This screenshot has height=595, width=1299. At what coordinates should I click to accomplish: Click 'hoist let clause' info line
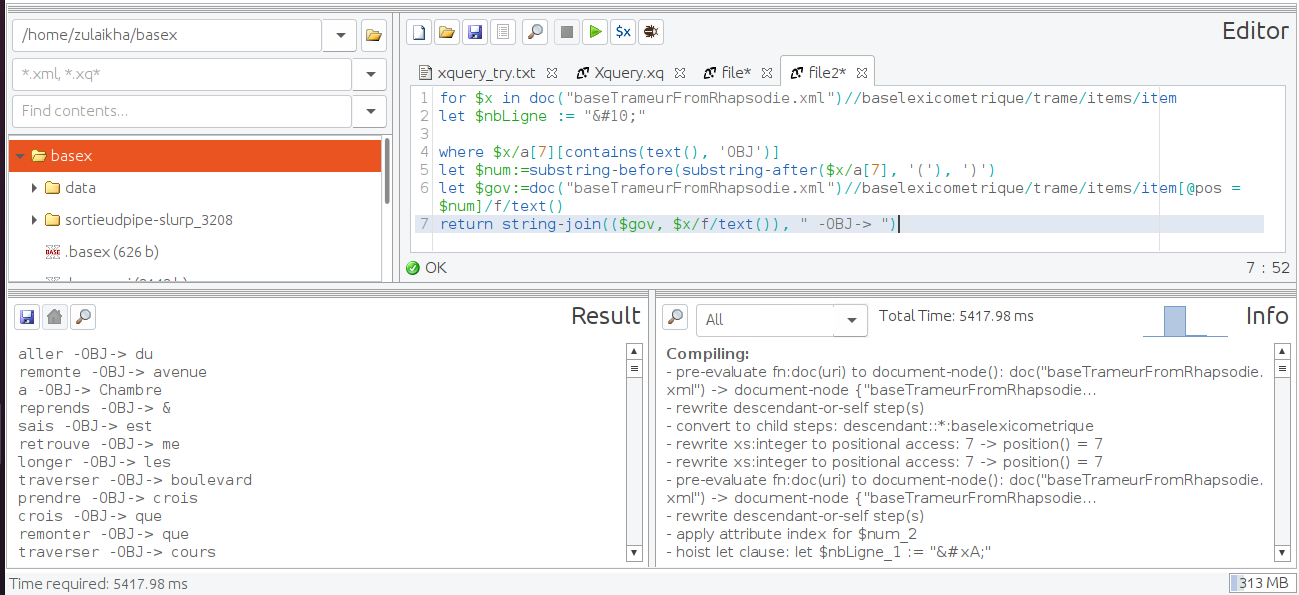pos(828,552)
